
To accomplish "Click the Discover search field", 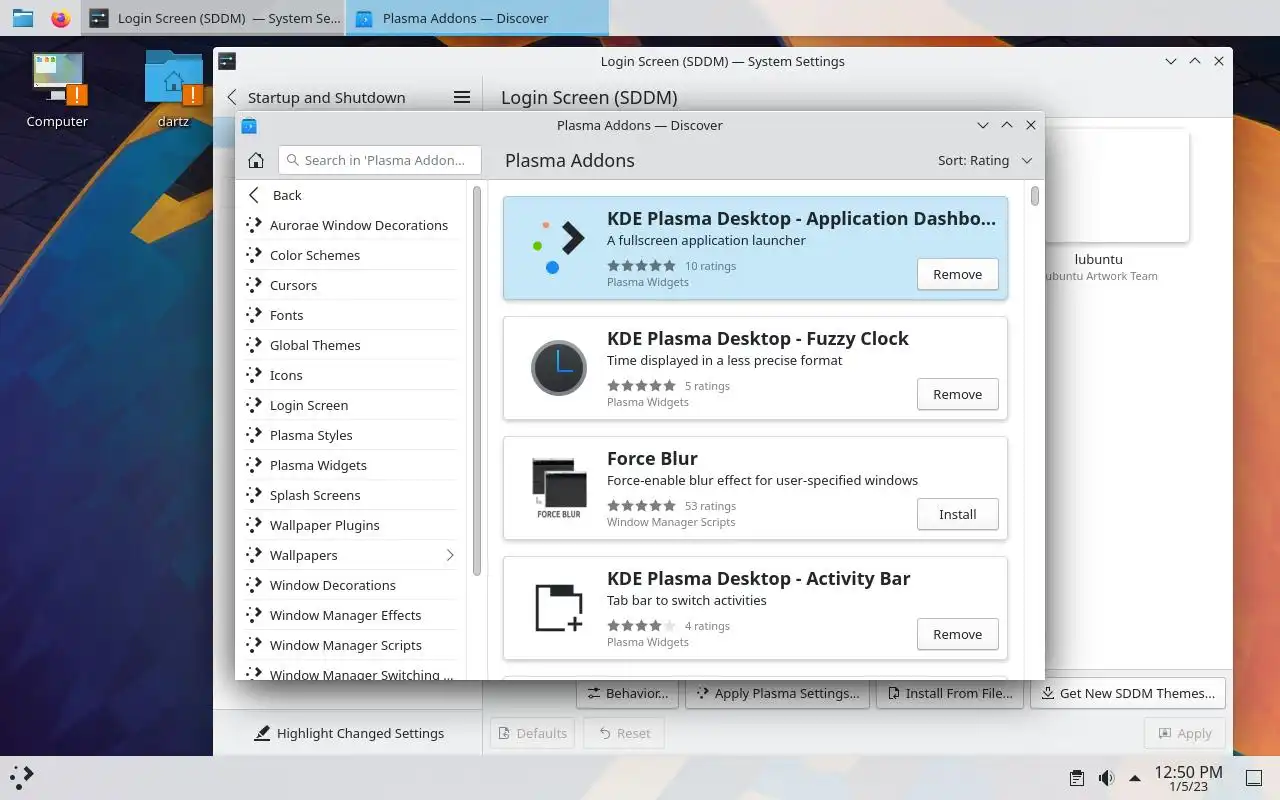I will 380,160.
